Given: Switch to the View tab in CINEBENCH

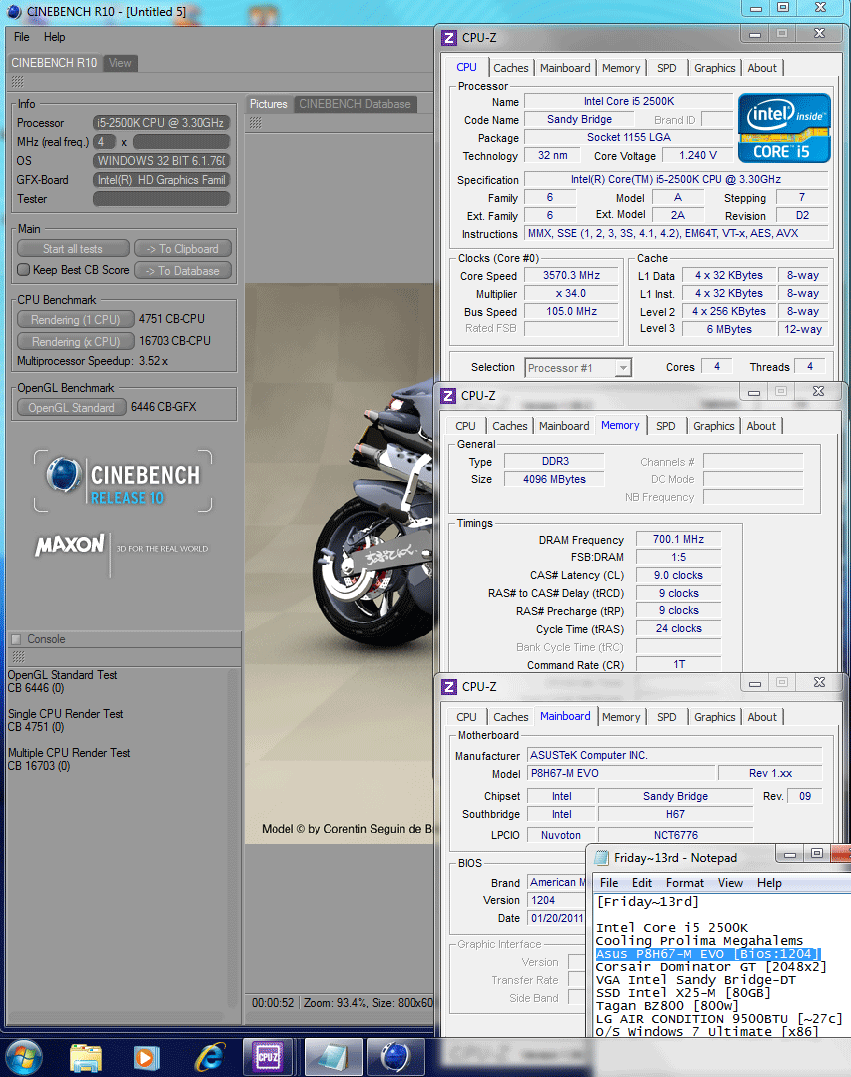Looking at the screenshot, I should point(120,63).
